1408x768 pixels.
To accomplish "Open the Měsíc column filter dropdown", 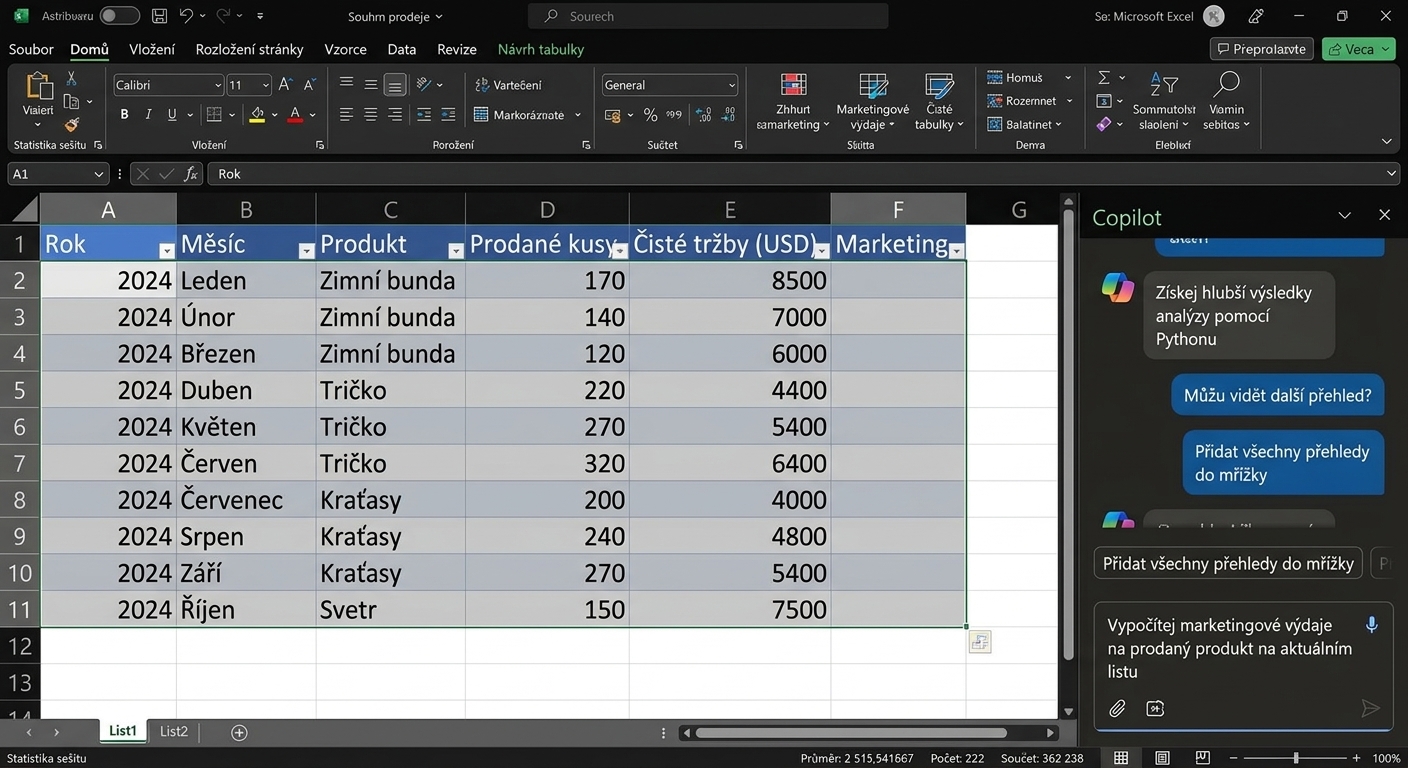I will click(306, 251).
